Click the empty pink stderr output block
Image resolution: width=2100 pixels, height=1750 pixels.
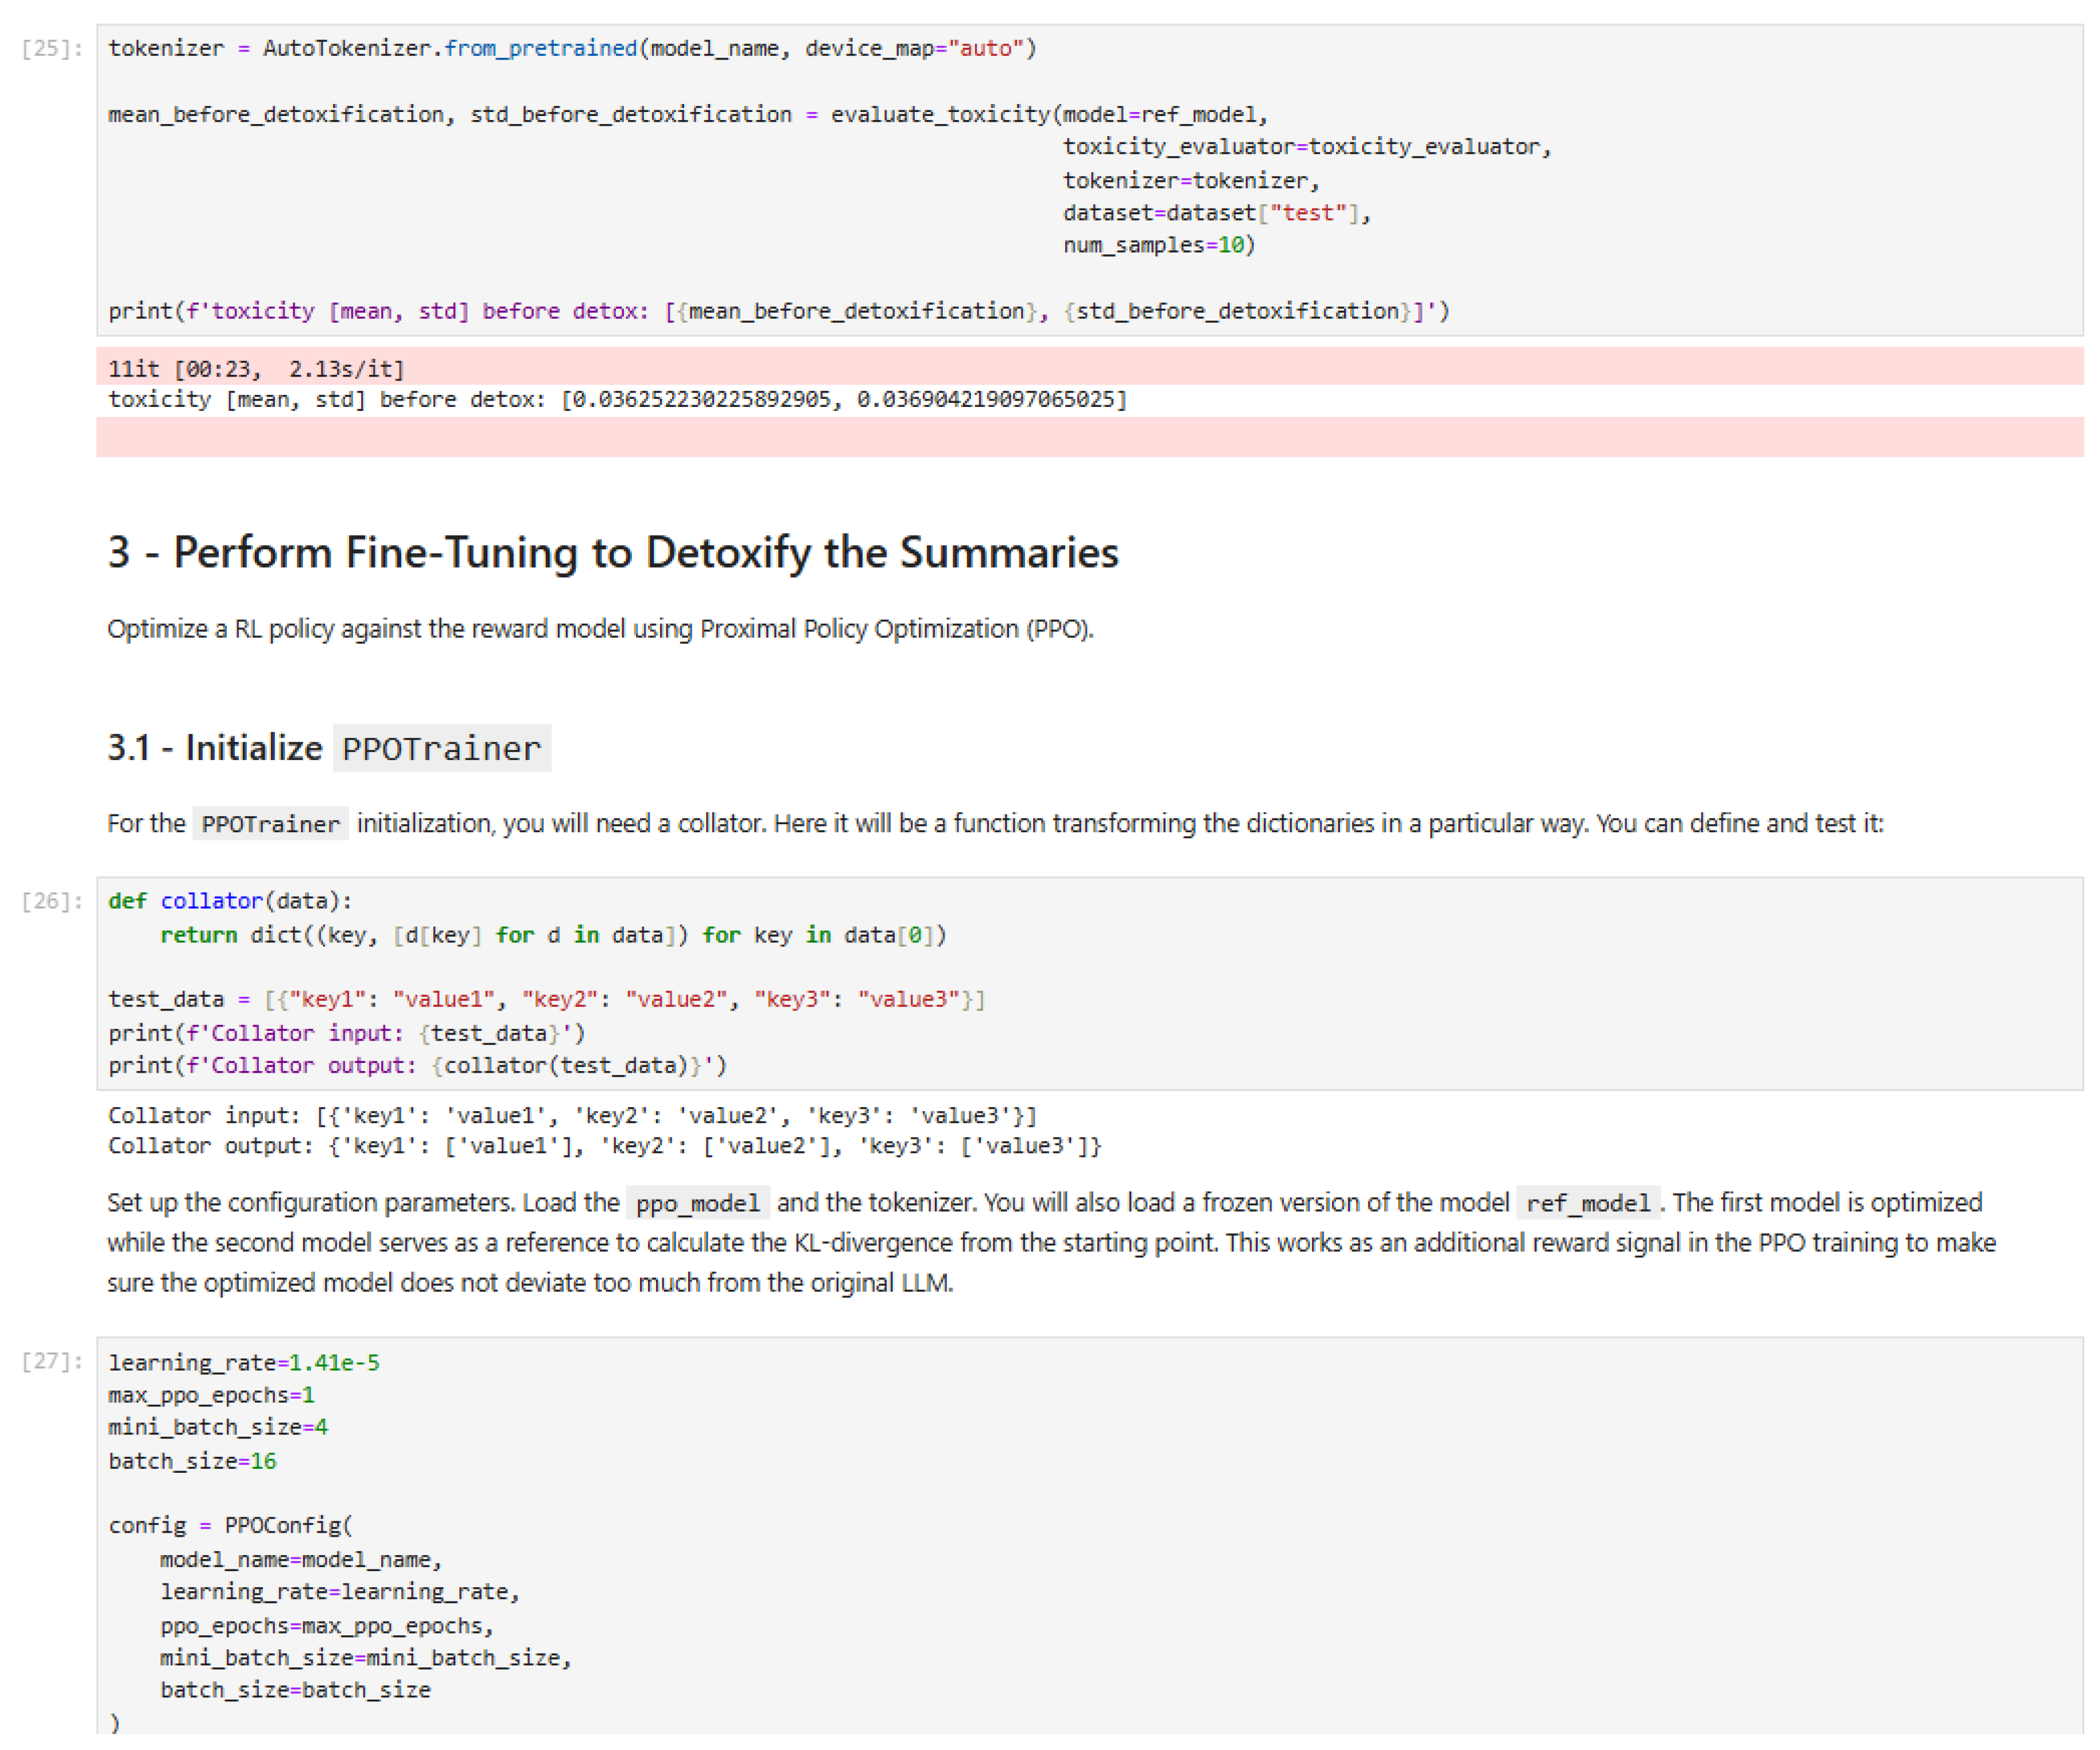1088,438
